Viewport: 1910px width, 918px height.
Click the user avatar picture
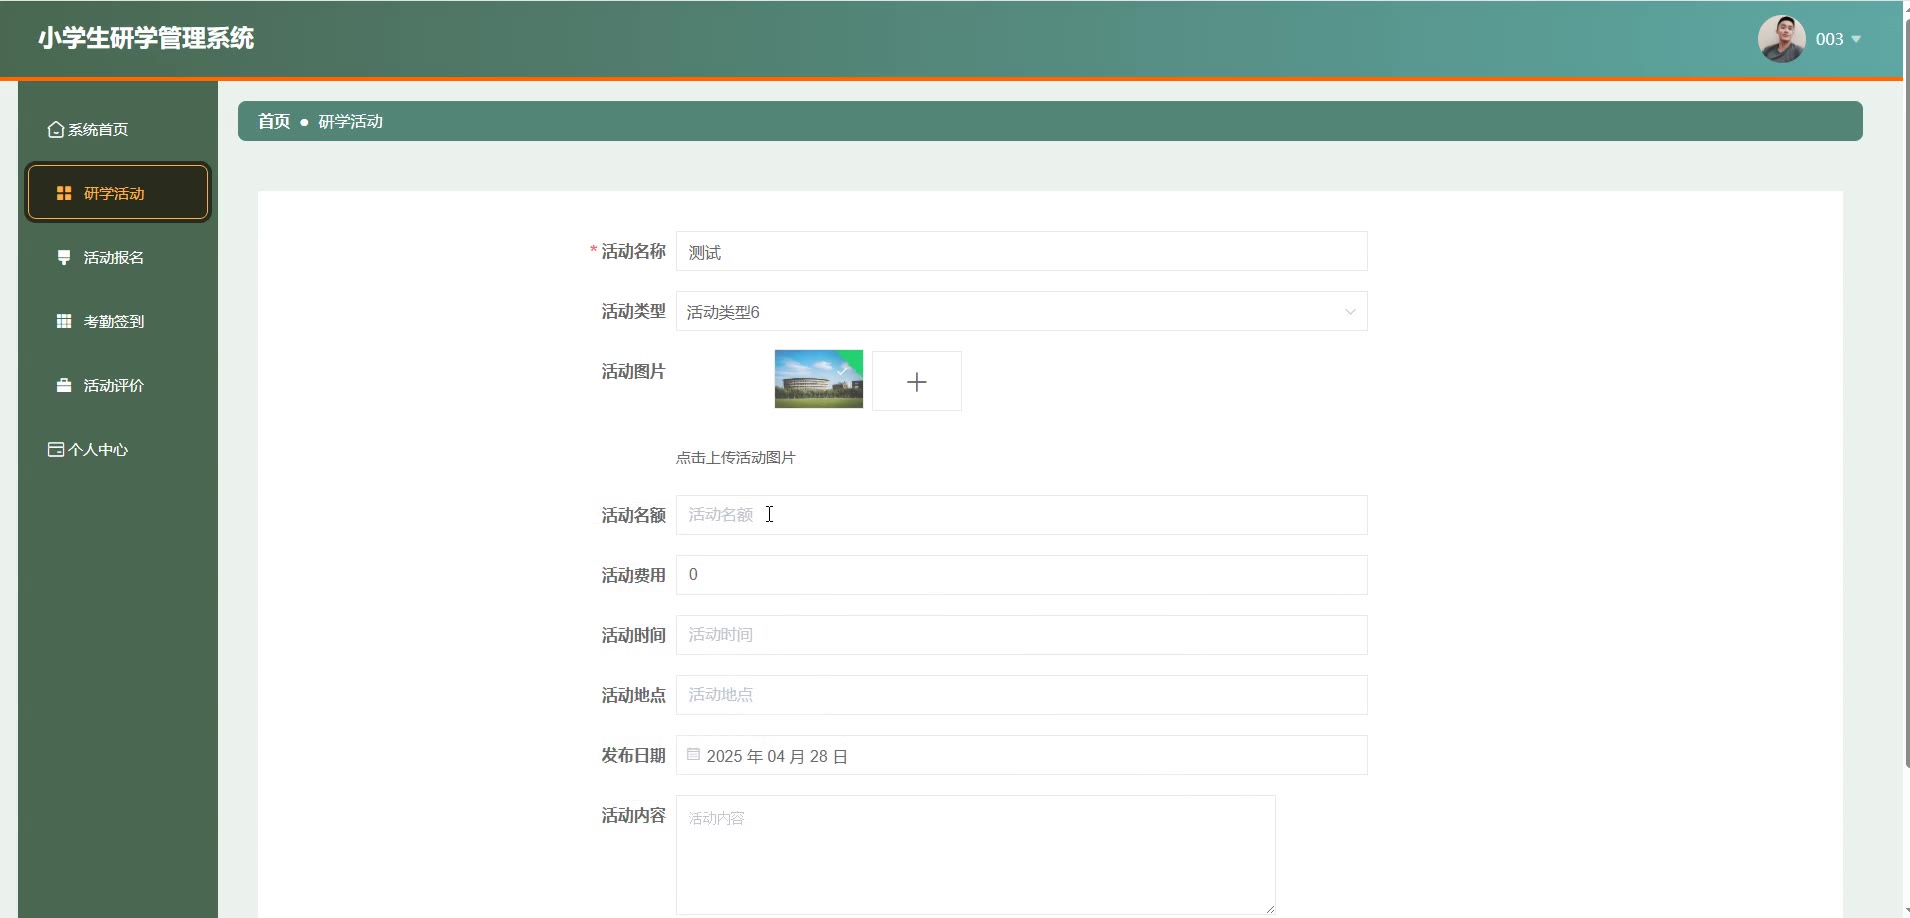tap(1782, 39)
